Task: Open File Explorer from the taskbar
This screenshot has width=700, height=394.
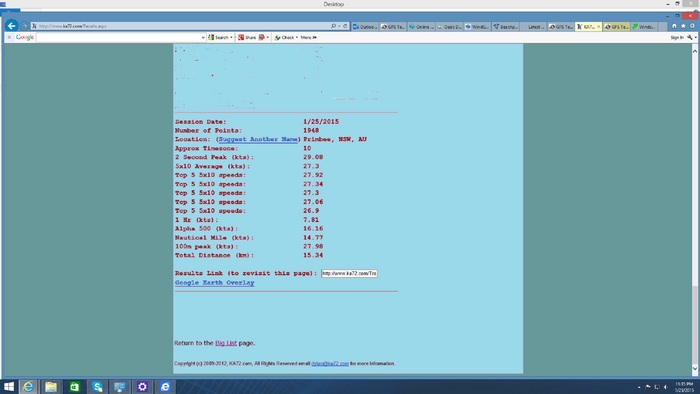Action: click(51, 386)
